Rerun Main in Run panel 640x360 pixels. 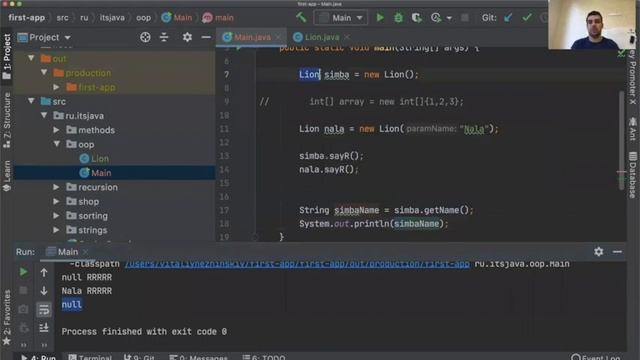point(24,272)
